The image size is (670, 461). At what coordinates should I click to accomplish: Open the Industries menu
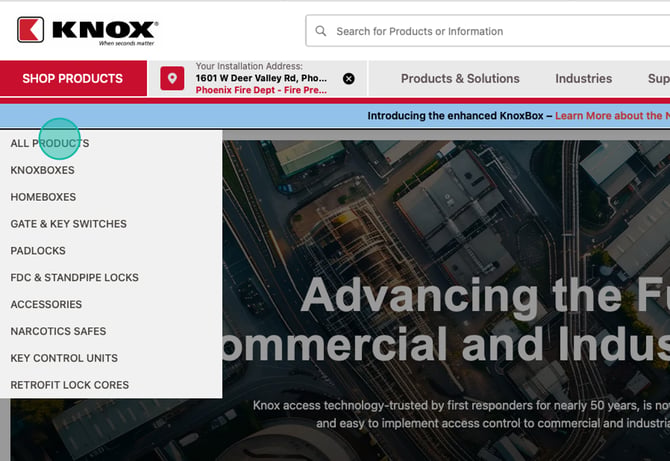tap(583, 79)
